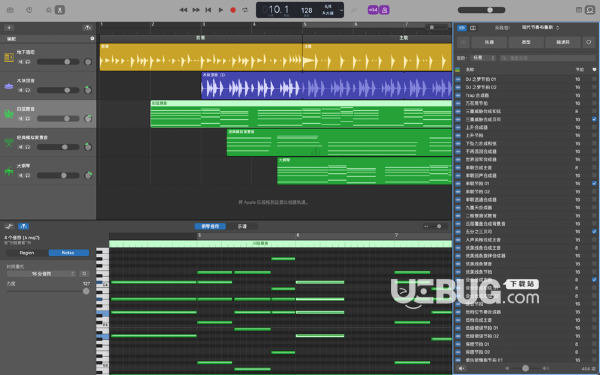Show Smart Controls dial icon
Screen dimensions: 600x375
tap(48, 10)
